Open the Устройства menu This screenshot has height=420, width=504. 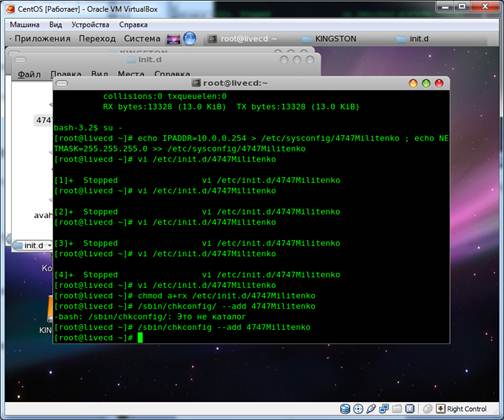[x=90, y=25]
